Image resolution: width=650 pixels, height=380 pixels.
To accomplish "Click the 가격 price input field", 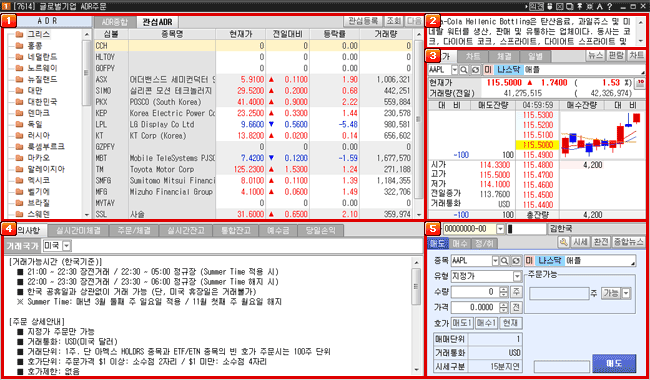I will tap(475, 307).
